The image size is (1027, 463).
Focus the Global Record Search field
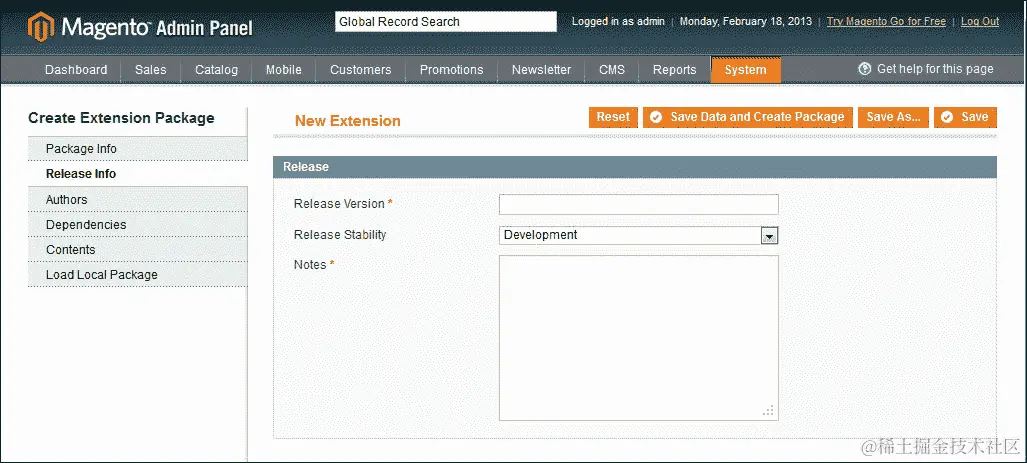(446, 22)
